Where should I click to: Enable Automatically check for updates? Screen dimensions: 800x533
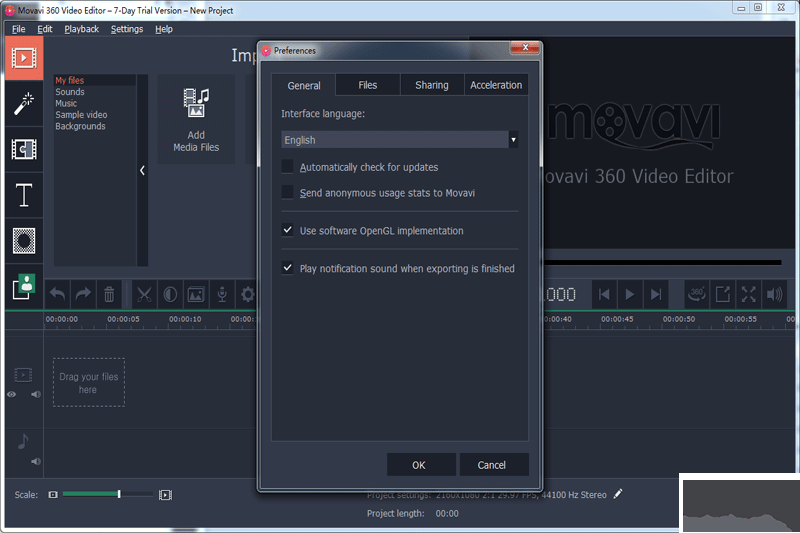point(288,167)
